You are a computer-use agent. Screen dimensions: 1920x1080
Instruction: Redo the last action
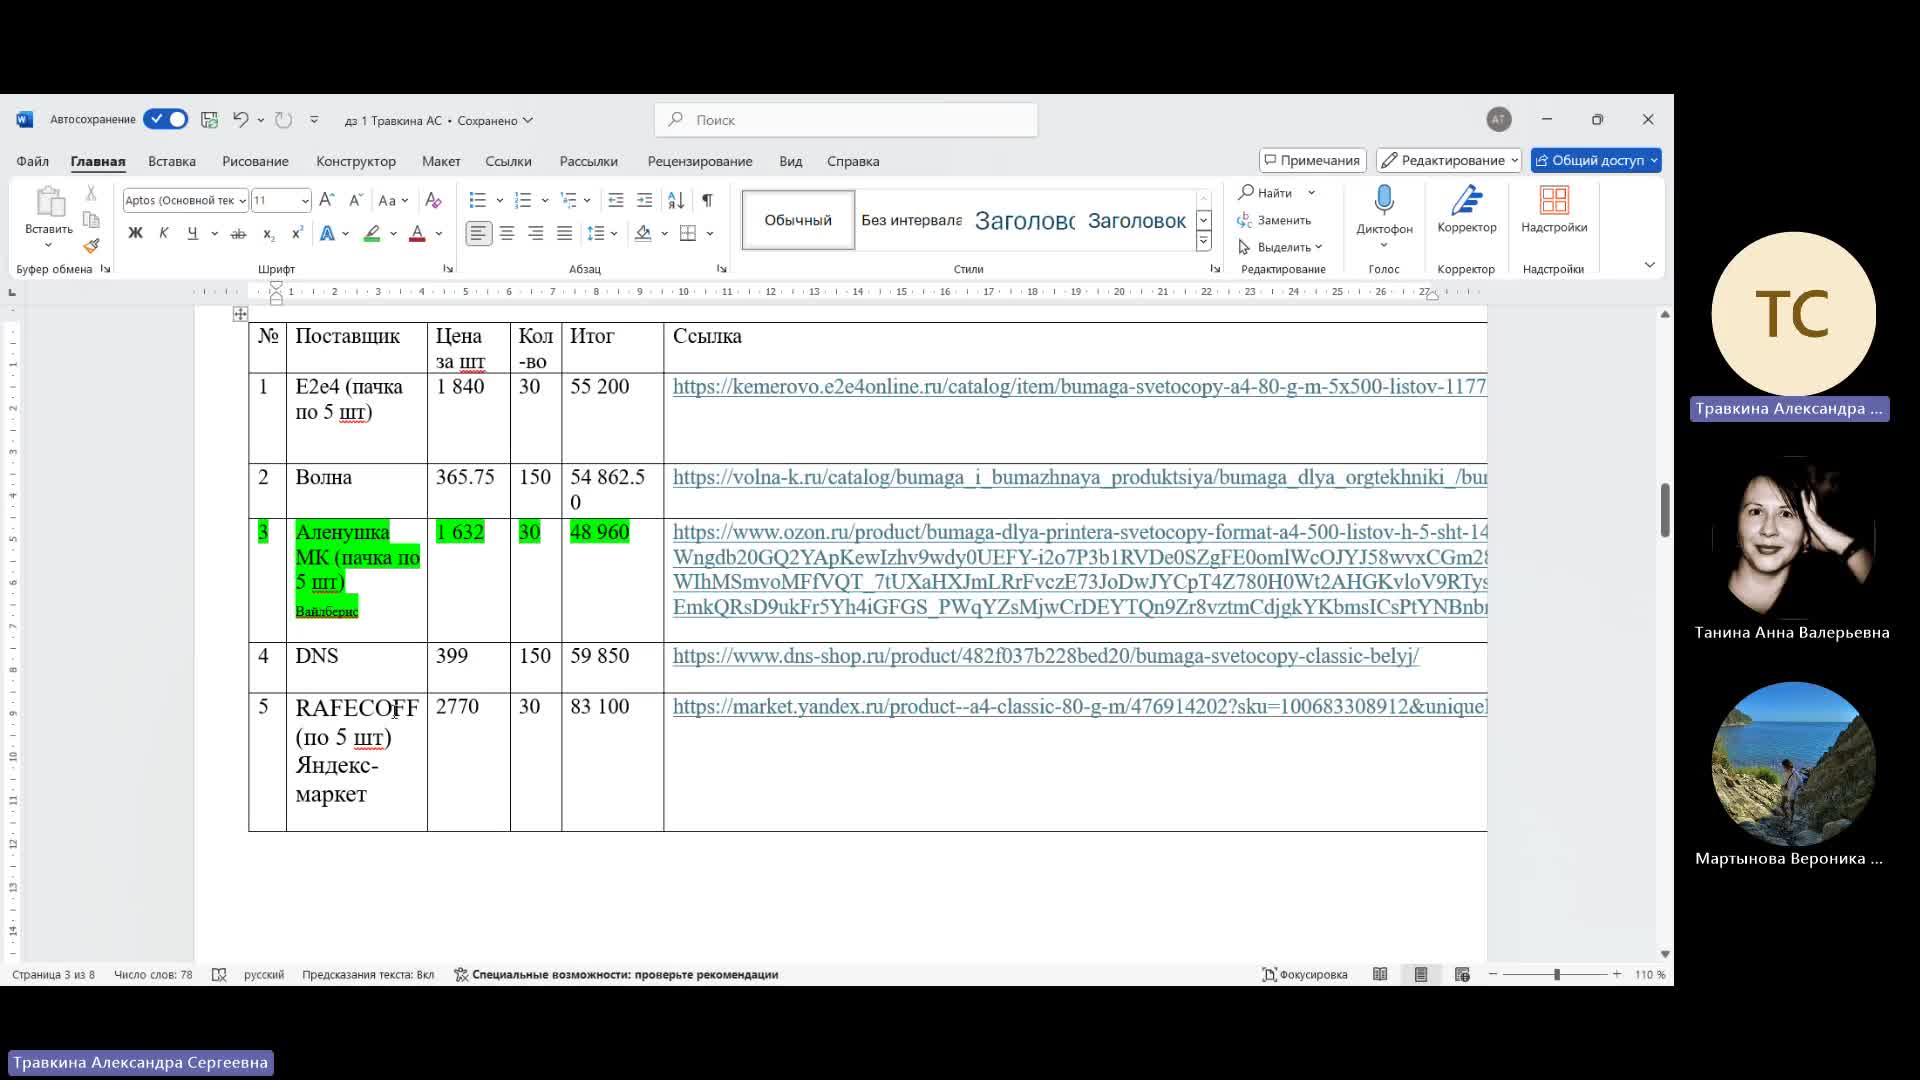(284, 120)
